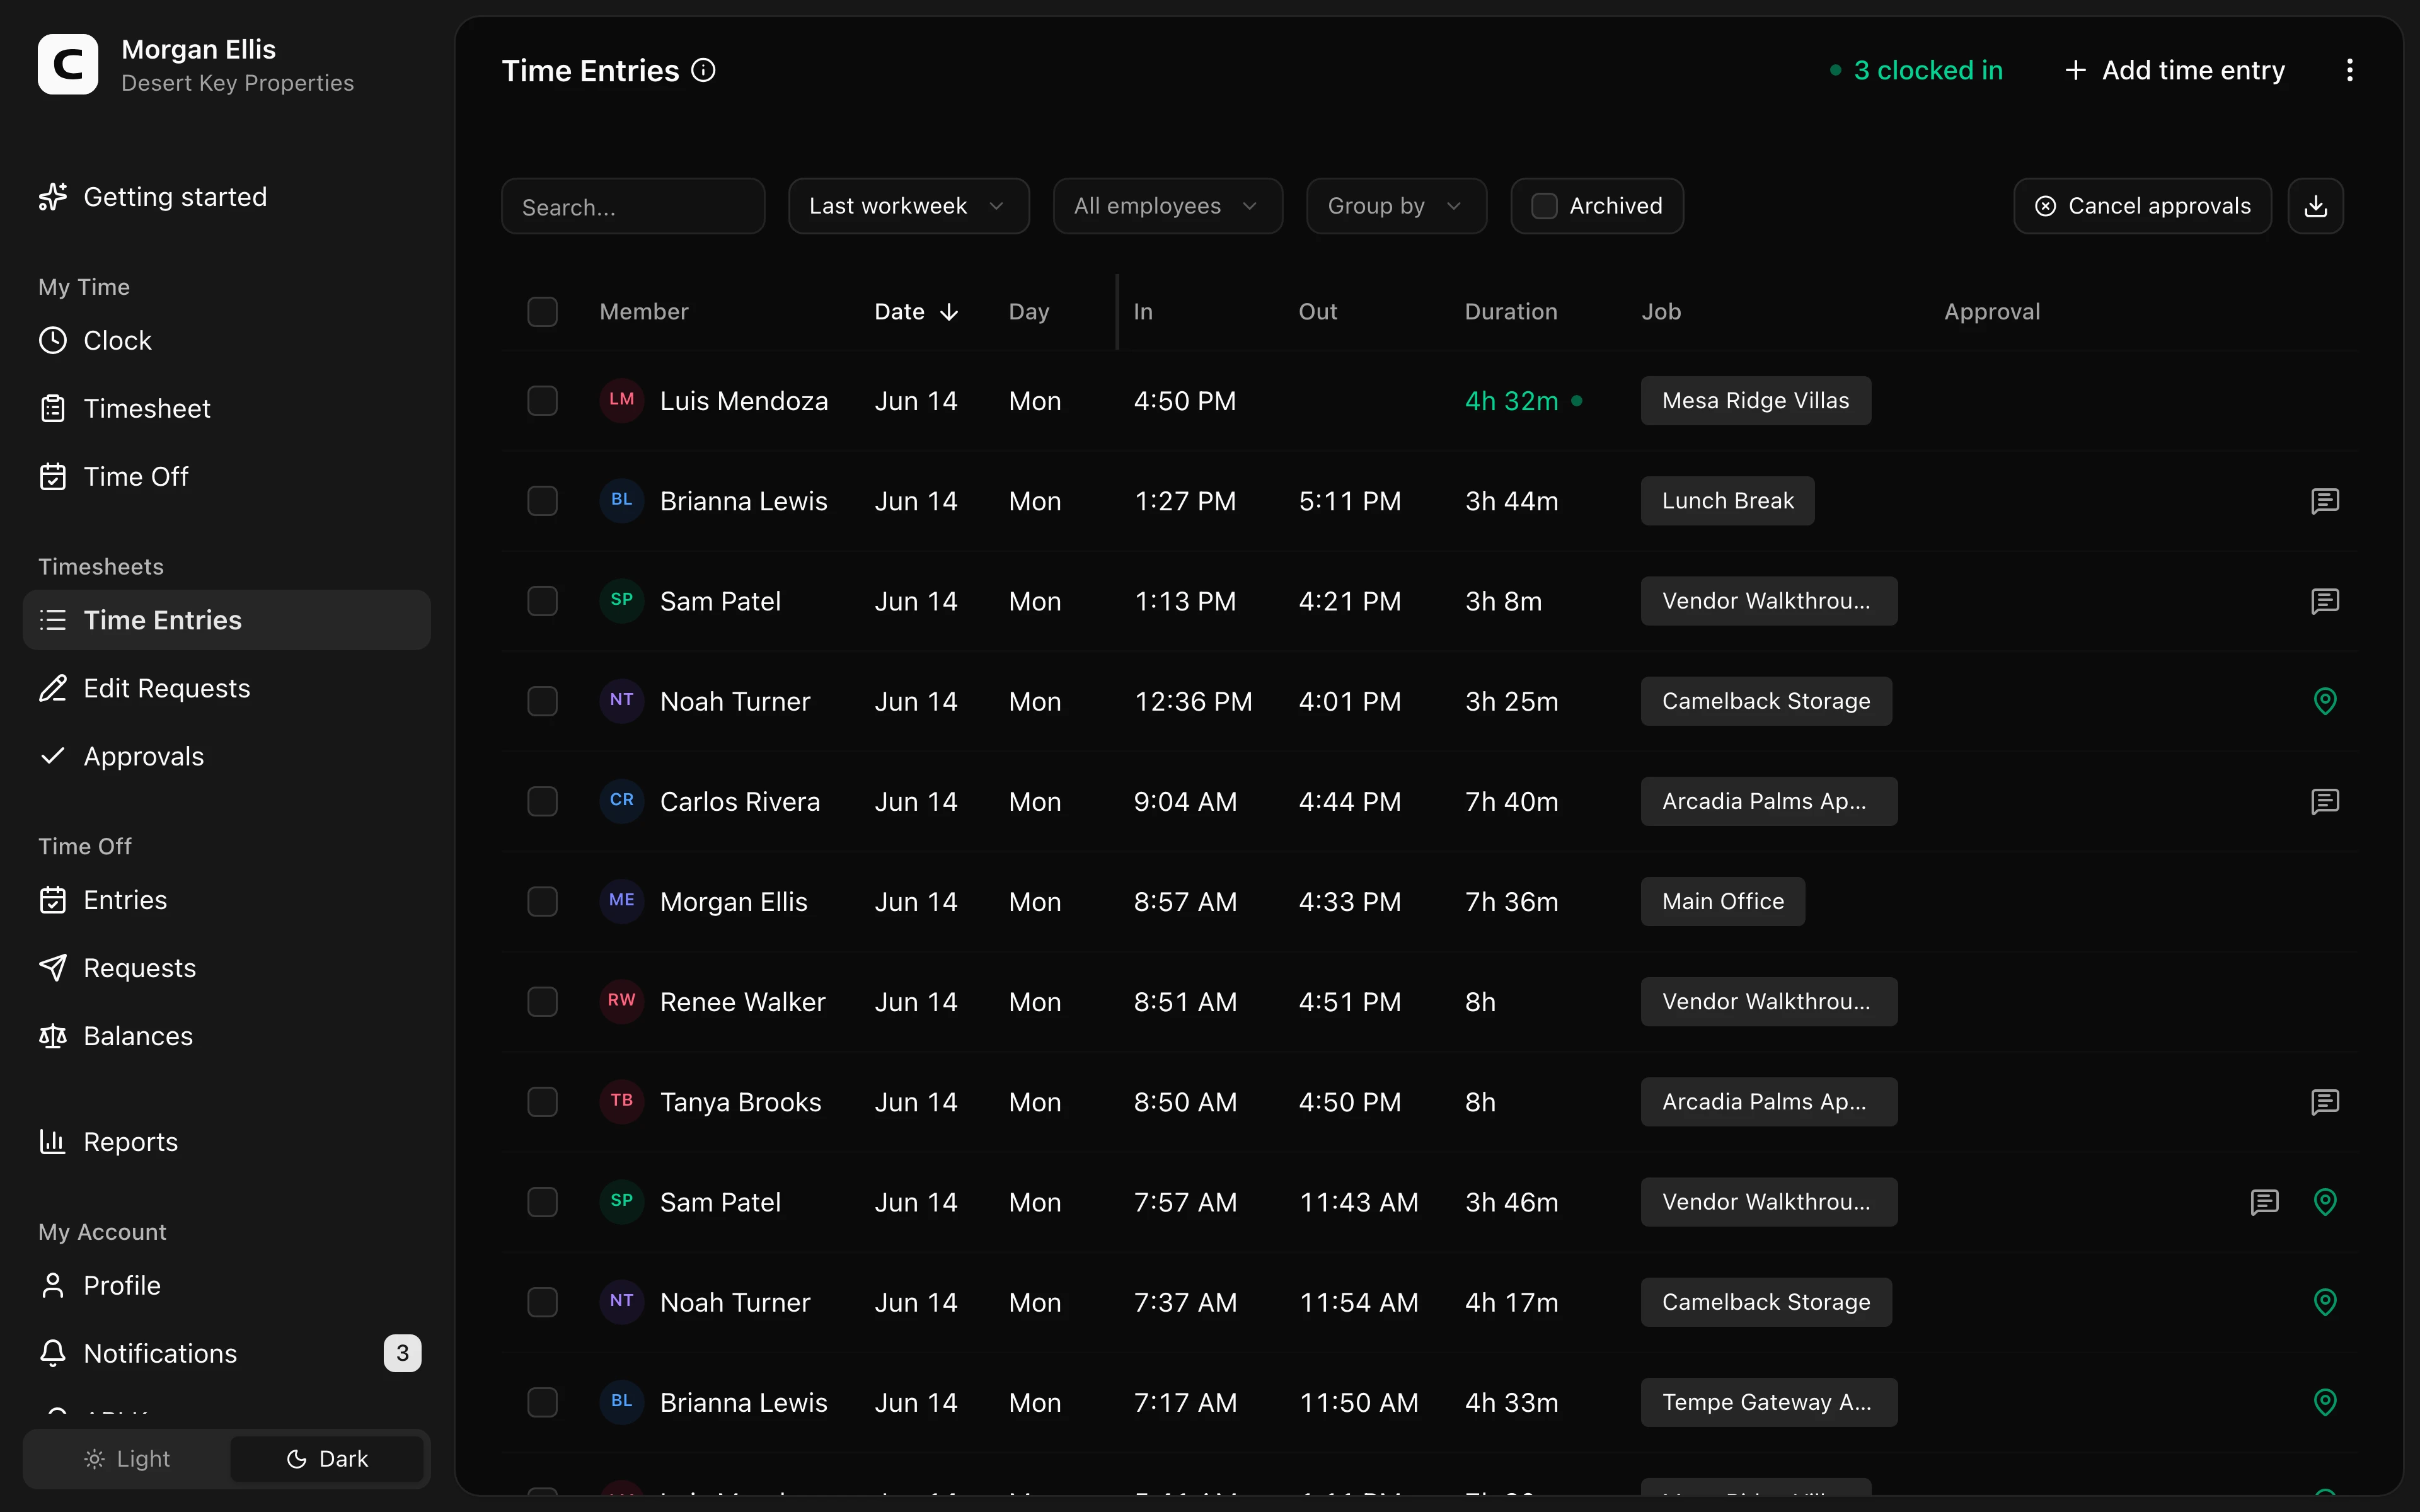Click the Time Entries info icon
This screenshot has height=1512, width=2420.
(x=703, y=70)
